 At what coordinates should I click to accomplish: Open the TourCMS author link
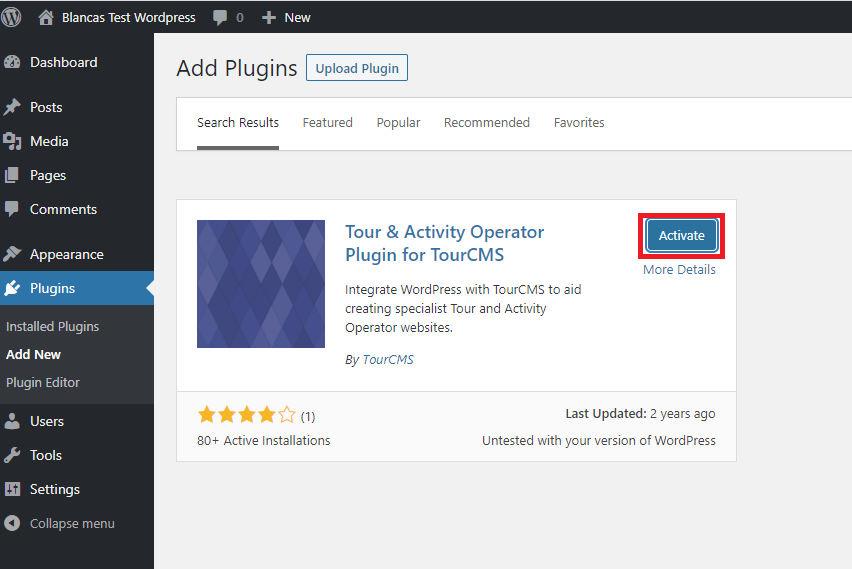click(388, 360)
